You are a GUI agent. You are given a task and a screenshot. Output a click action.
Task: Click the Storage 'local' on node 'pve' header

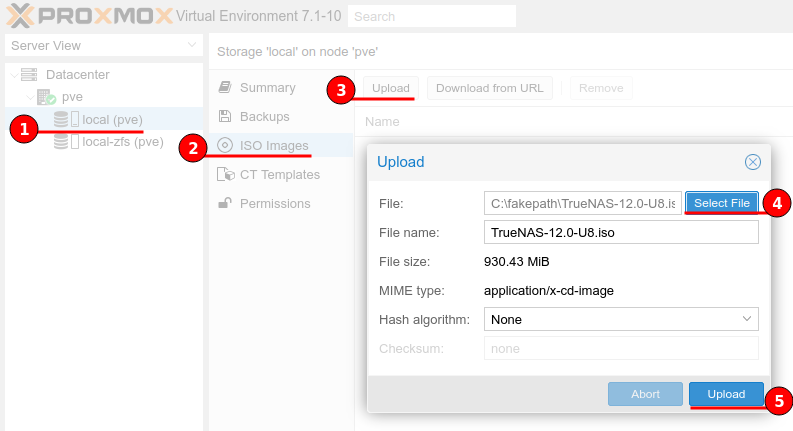297,52
